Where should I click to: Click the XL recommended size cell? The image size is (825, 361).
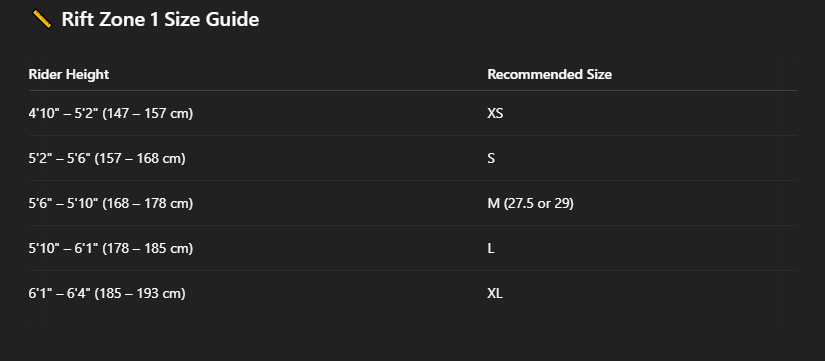pos(495,293)
